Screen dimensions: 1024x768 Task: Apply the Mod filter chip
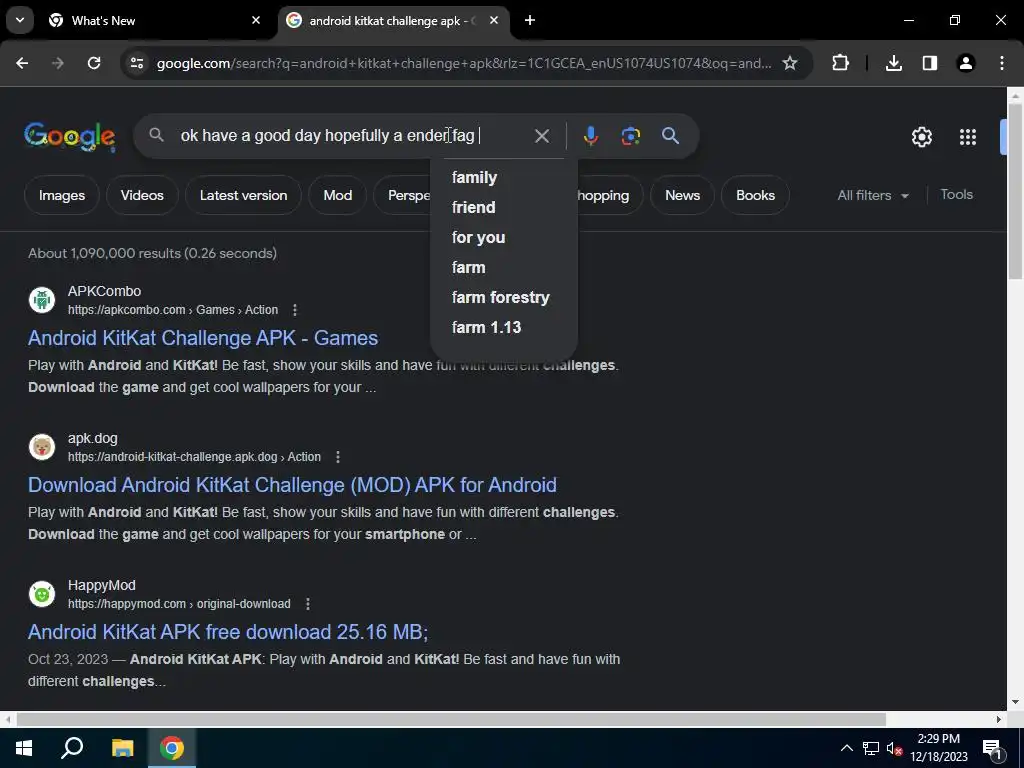(x=338, y=195)
